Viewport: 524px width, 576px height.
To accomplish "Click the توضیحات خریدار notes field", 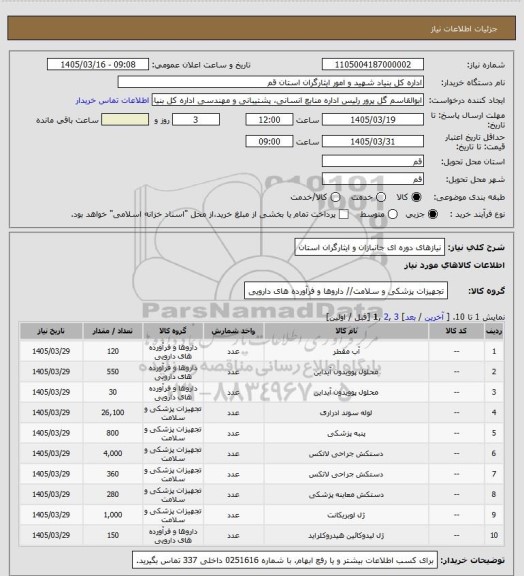I will [285, 560].
